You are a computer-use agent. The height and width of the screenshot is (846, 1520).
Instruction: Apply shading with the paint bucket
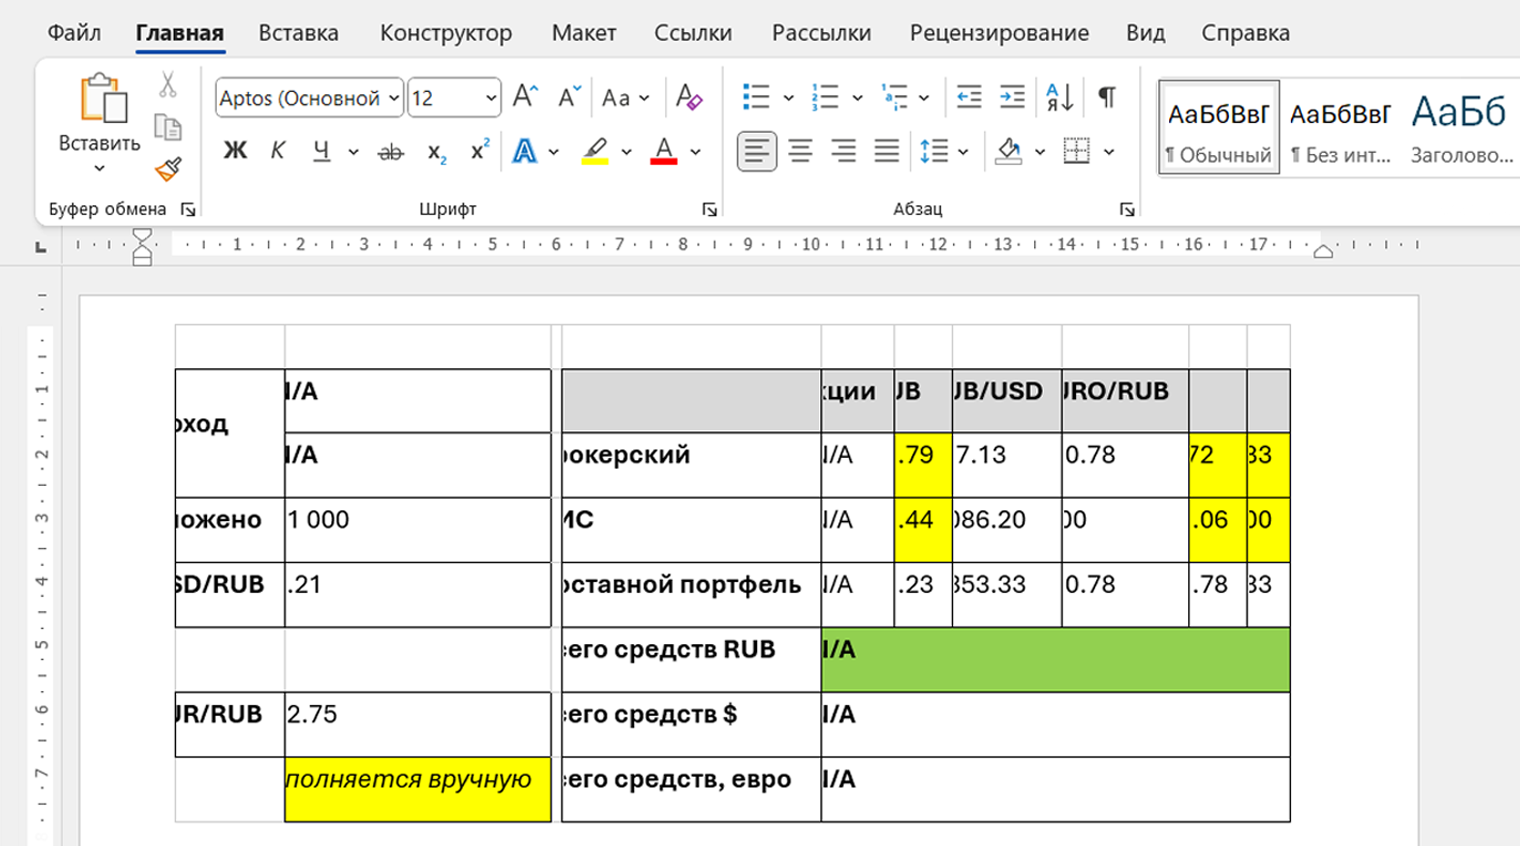click(1009, 151)
